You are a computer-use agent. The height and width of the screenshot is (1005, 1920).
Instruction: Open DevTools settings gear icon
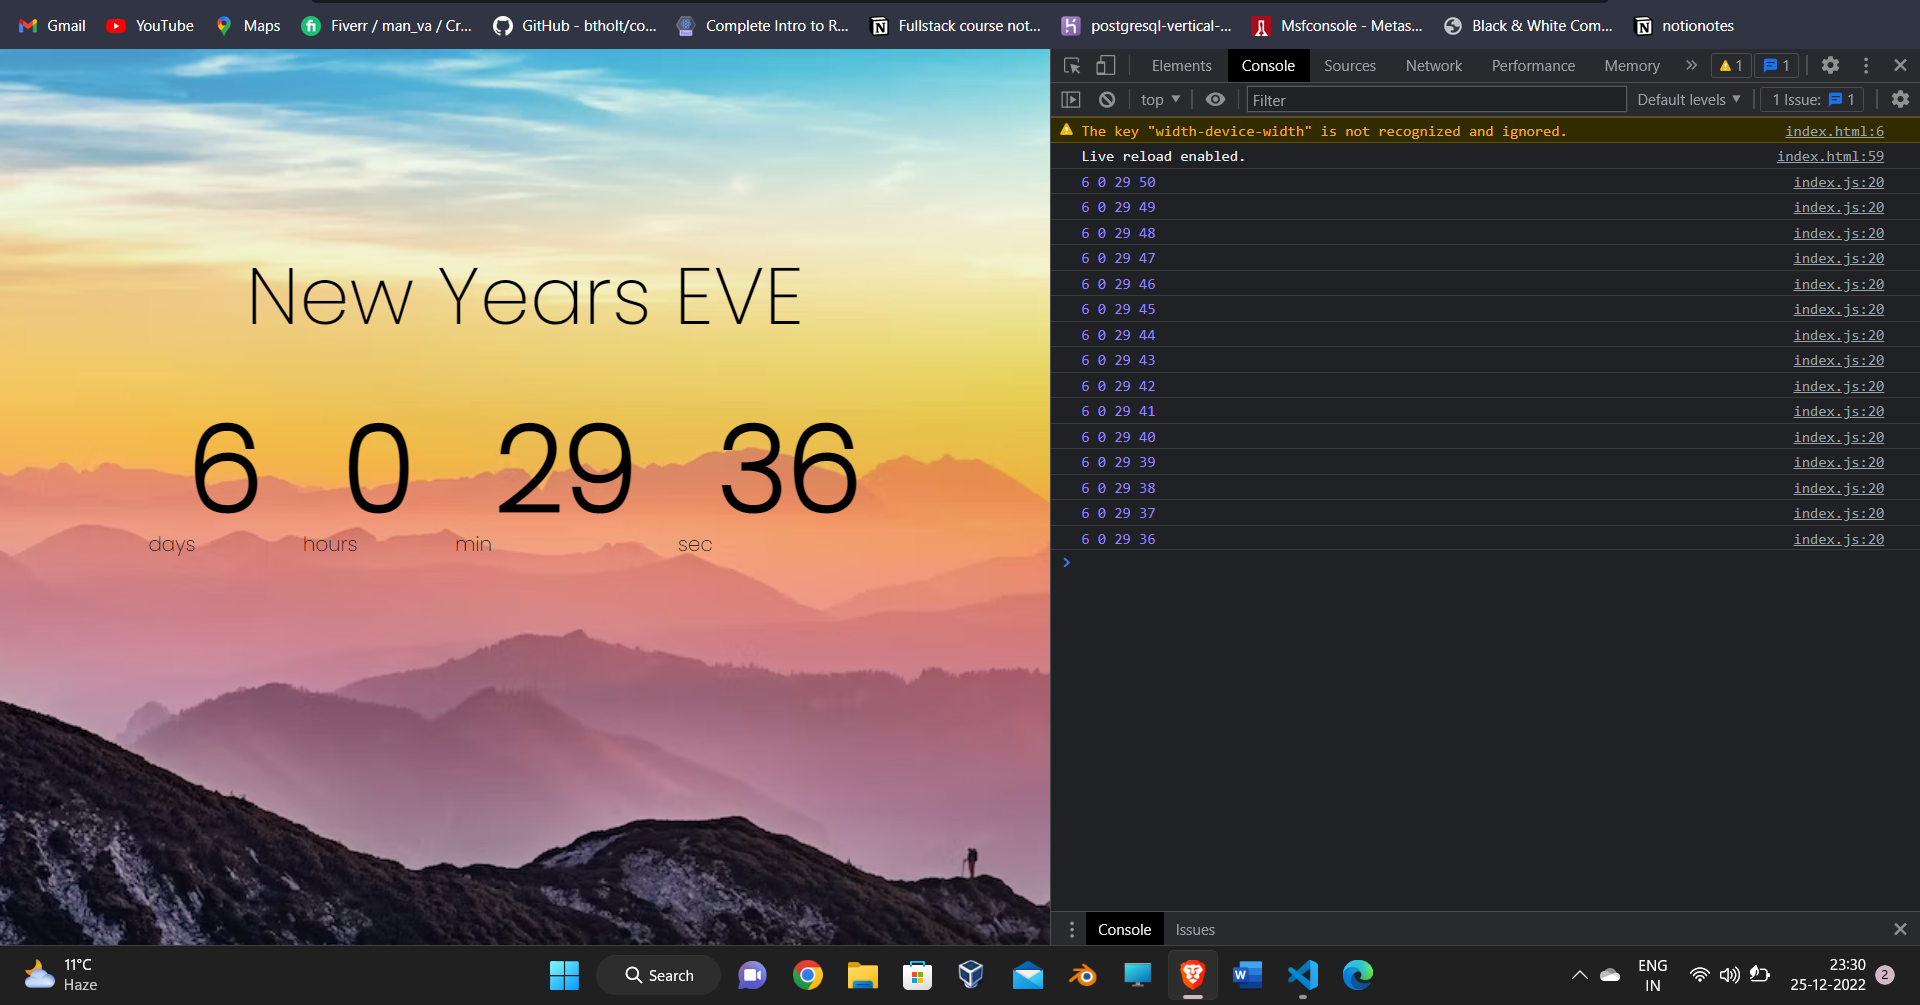tap(1830, 65)
